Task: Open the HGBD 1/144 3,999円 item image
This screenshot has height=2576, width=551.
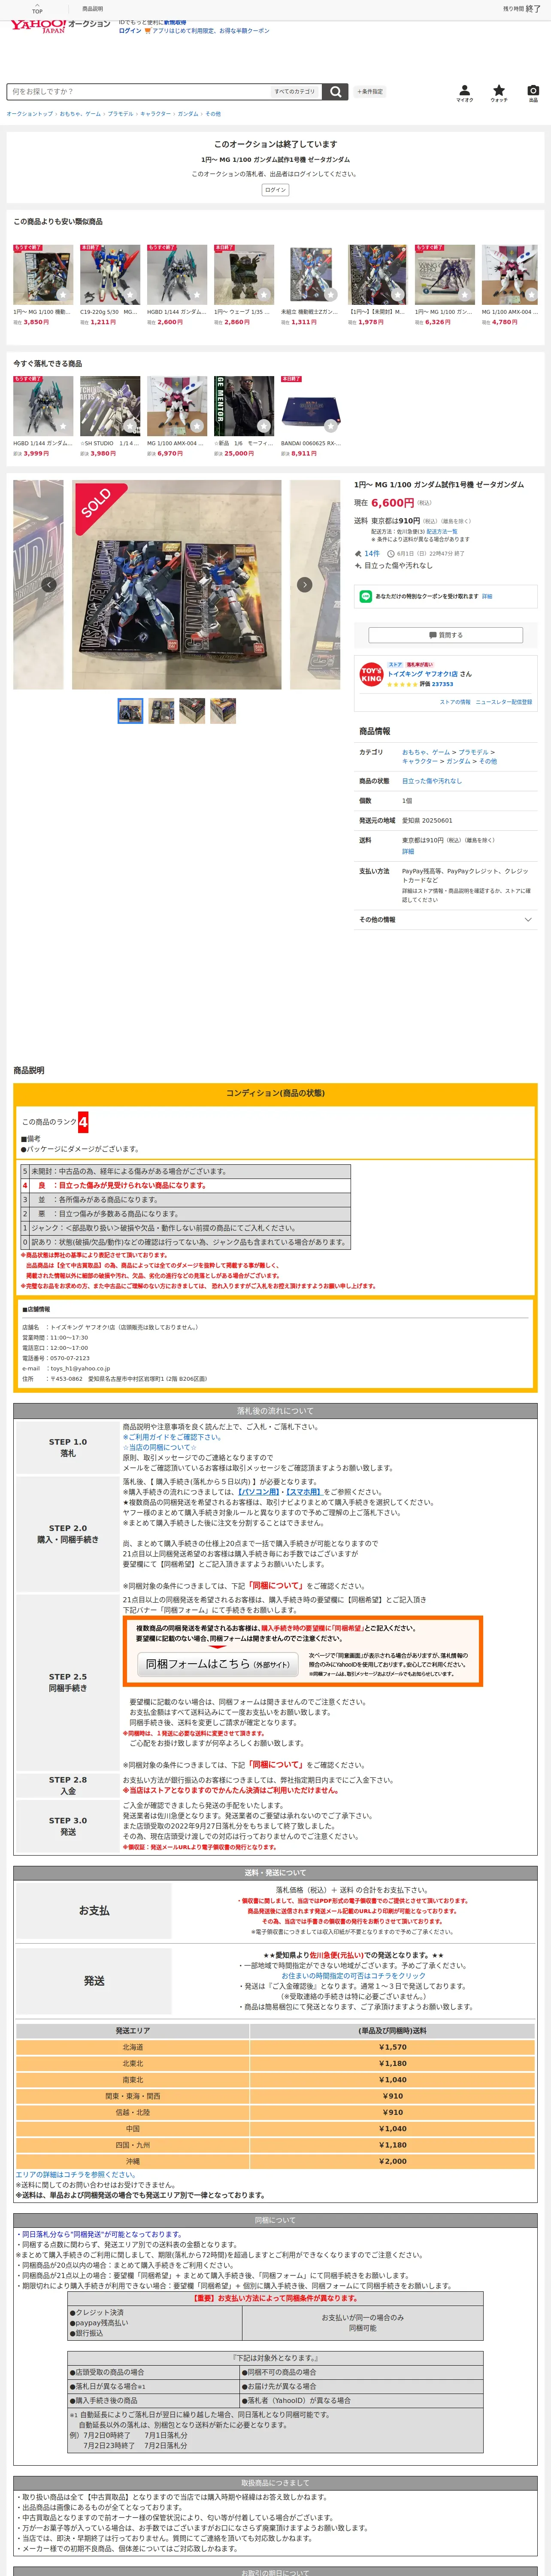Action: [43, 406]
